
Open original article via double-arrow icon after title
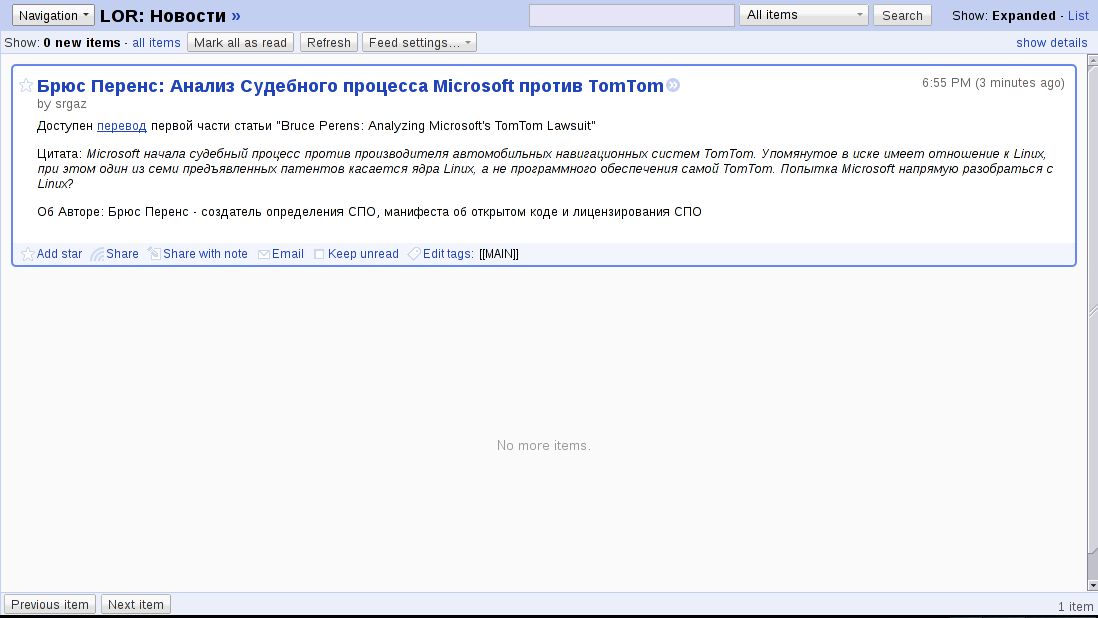tap(673, 85)
